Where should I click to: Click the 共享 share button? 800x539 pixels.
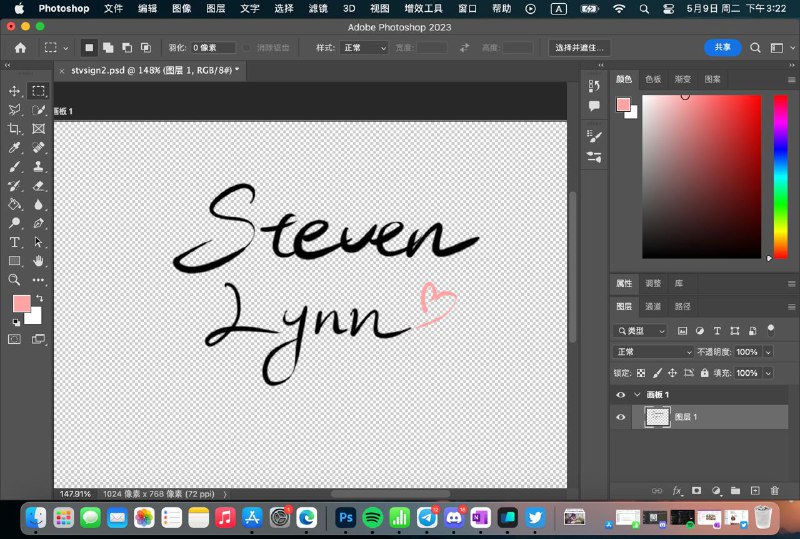pos(722,48)
